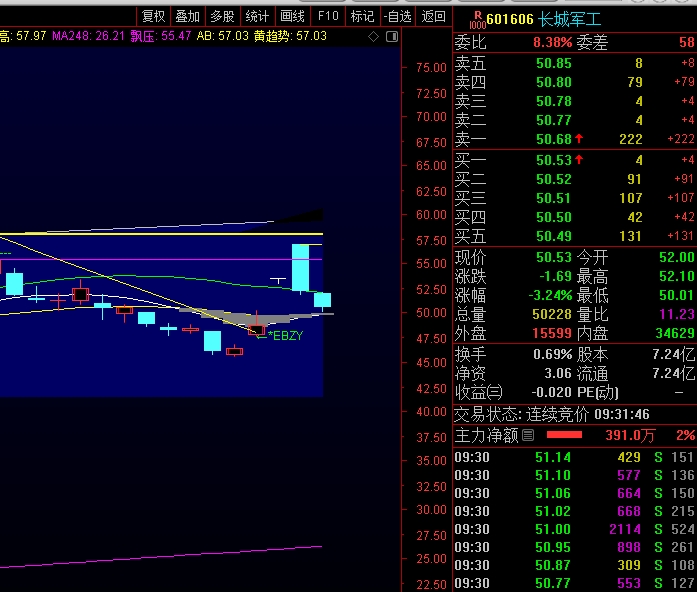Select 买五 price 50.49
Viewport: 697px width, 592px height.
553,236
